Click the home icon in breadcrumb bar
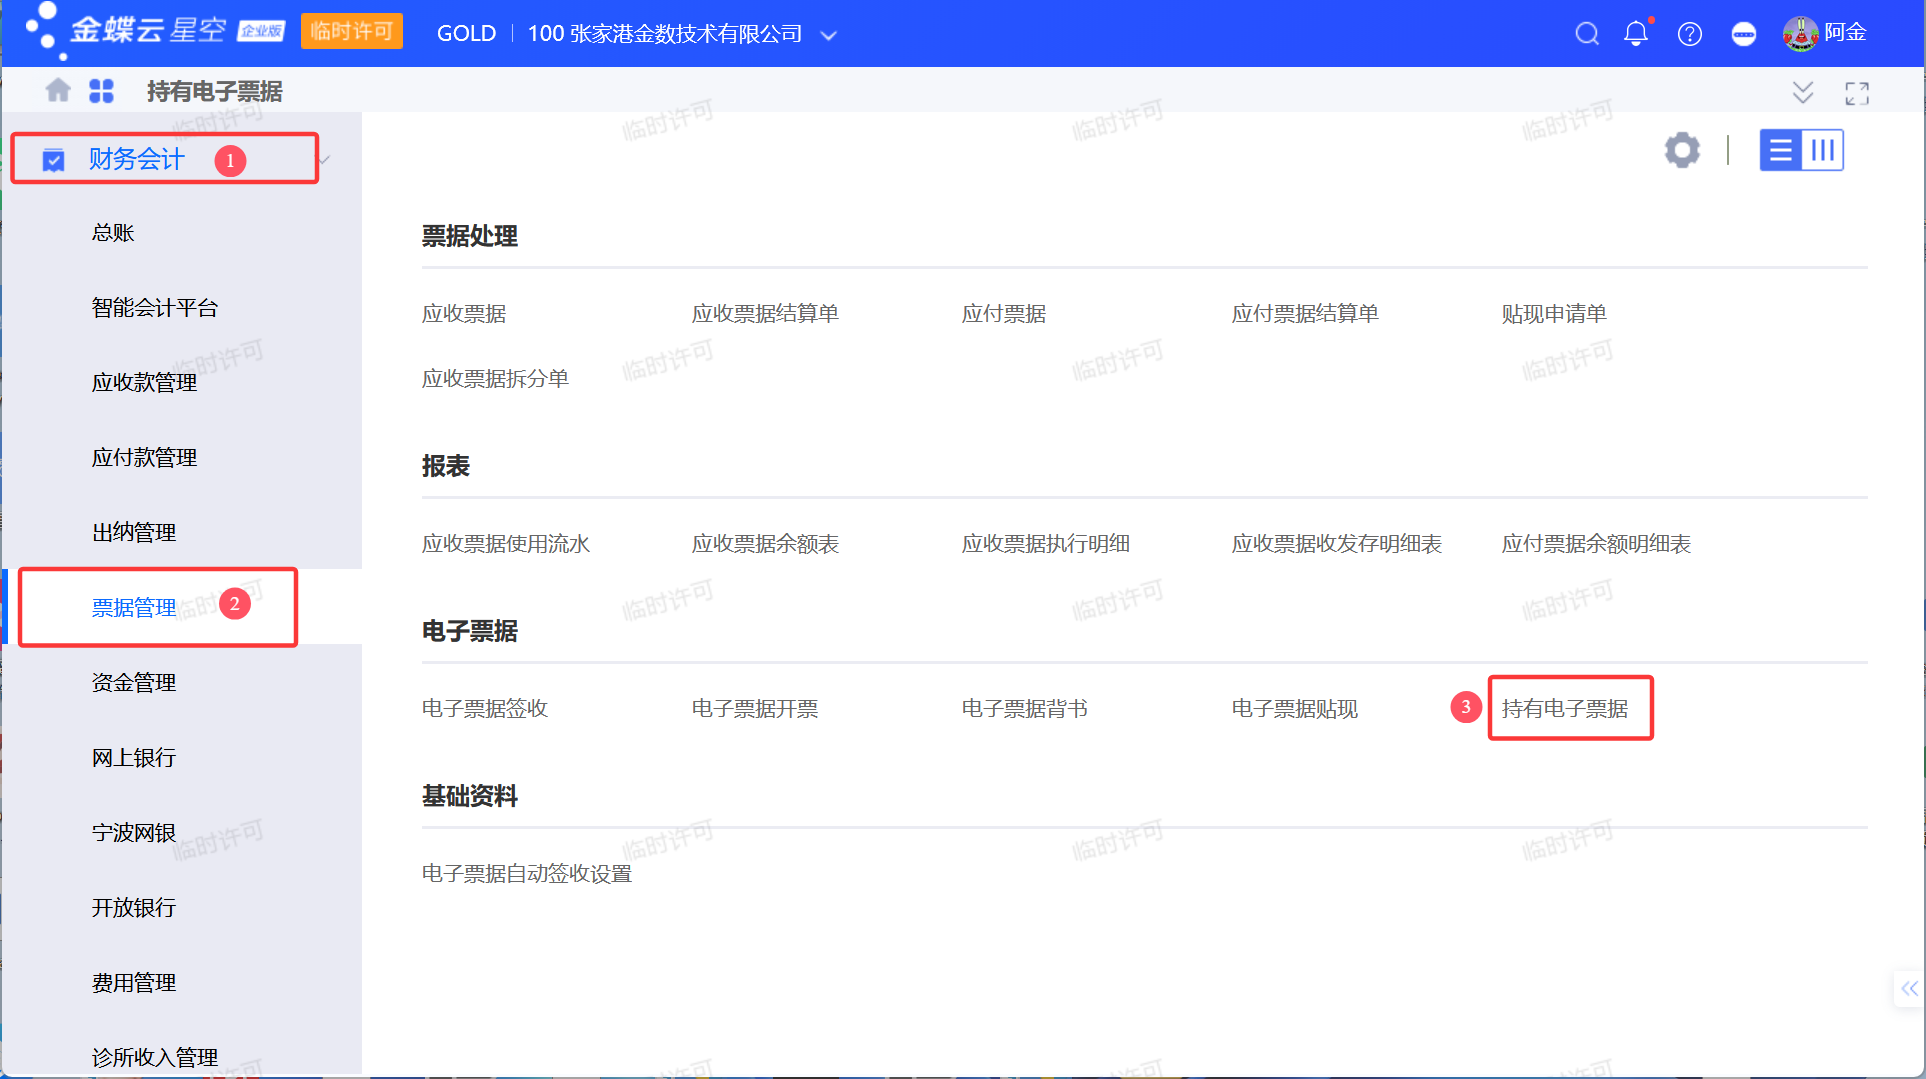Screen dimensions: 1926x1079 58,91
